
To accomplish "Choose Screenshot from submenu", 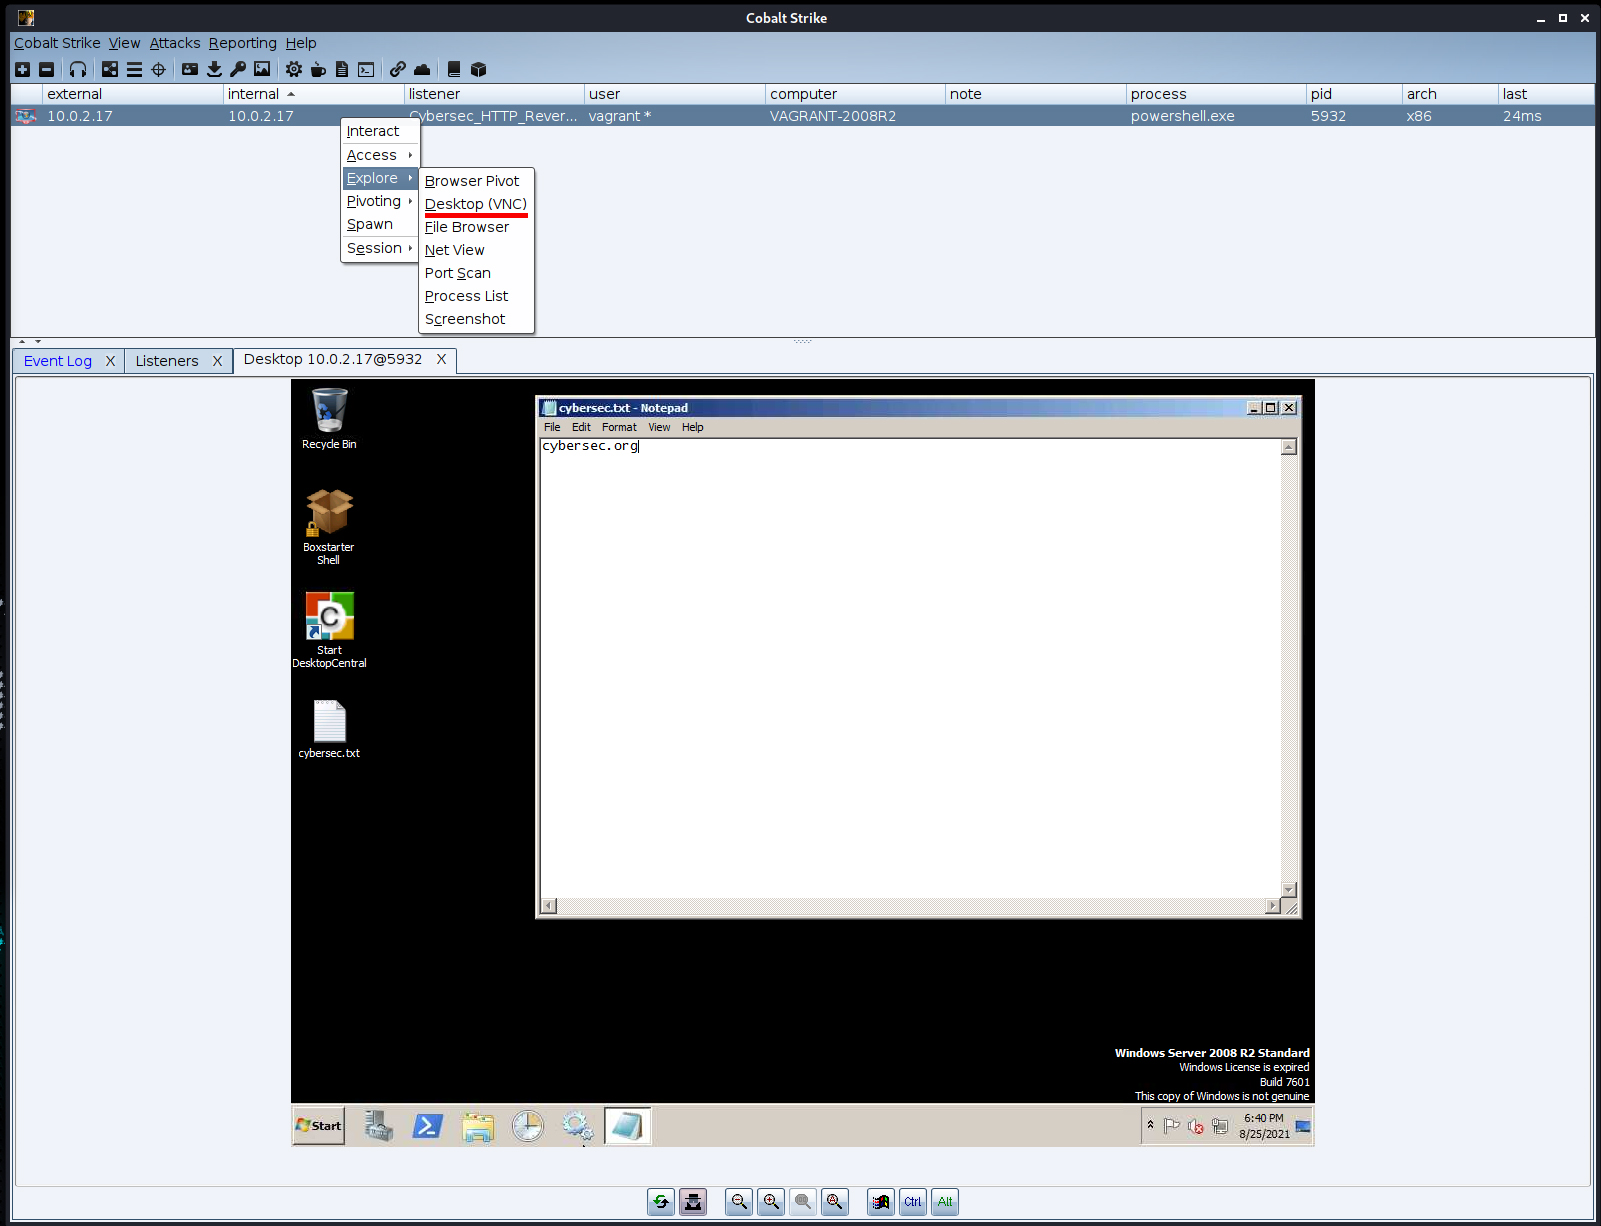I will point(476,319).
